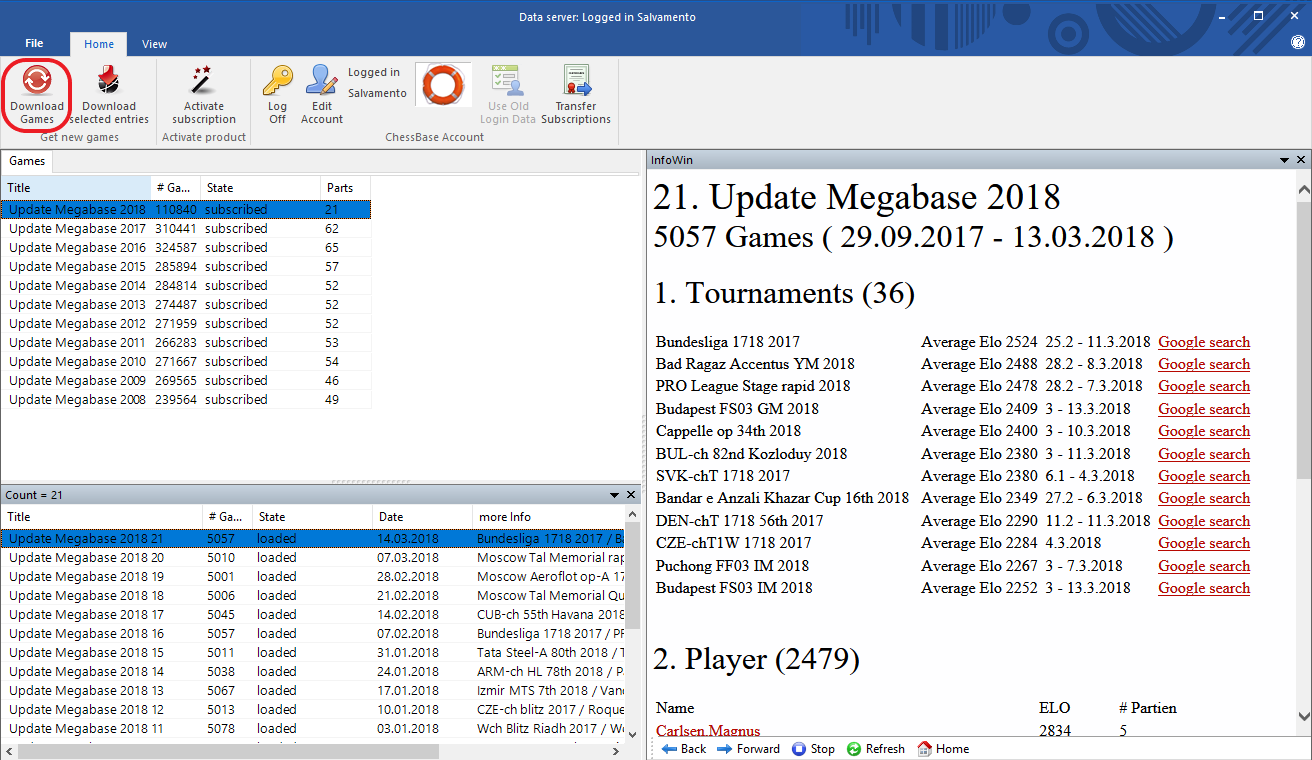Open help question mark icon
This screenshot has width=1312, height=760.
click(x=1297, y=43)
